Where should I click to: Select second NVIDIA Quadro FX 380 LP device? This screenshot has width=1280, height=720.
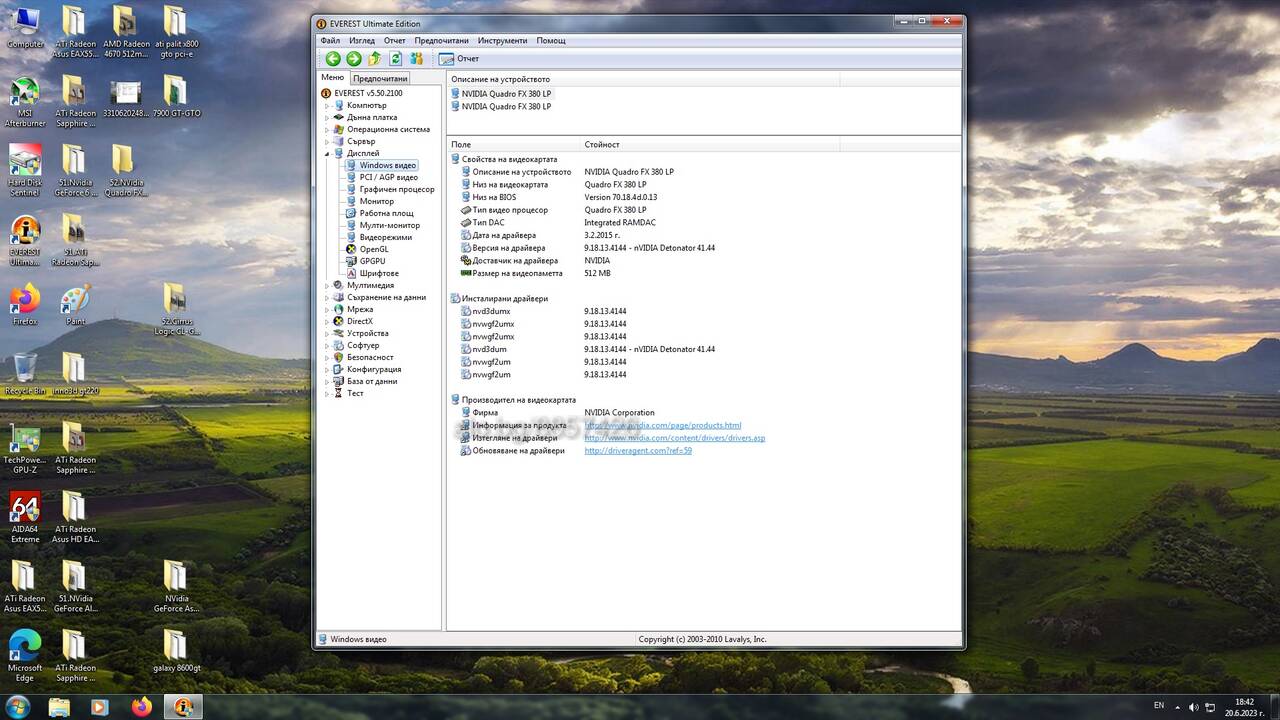point(506,106)
